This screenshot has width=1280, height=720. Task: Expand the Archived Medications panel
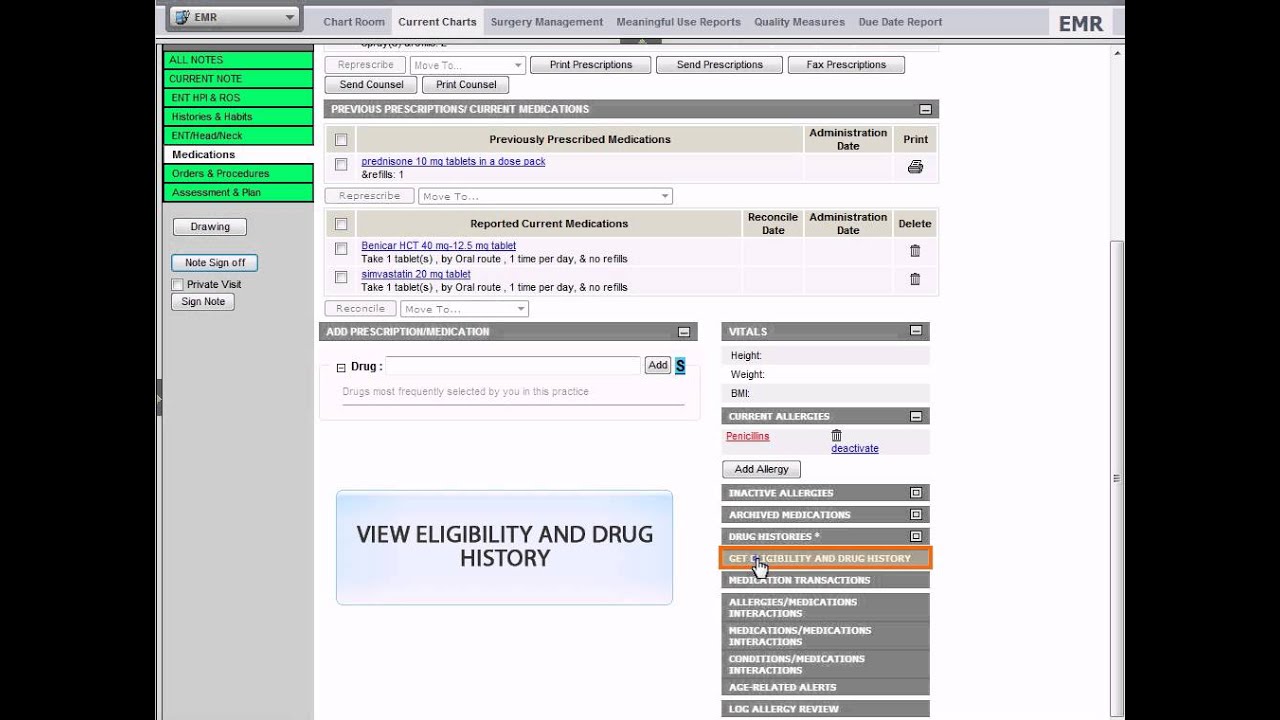pos(916,515)
